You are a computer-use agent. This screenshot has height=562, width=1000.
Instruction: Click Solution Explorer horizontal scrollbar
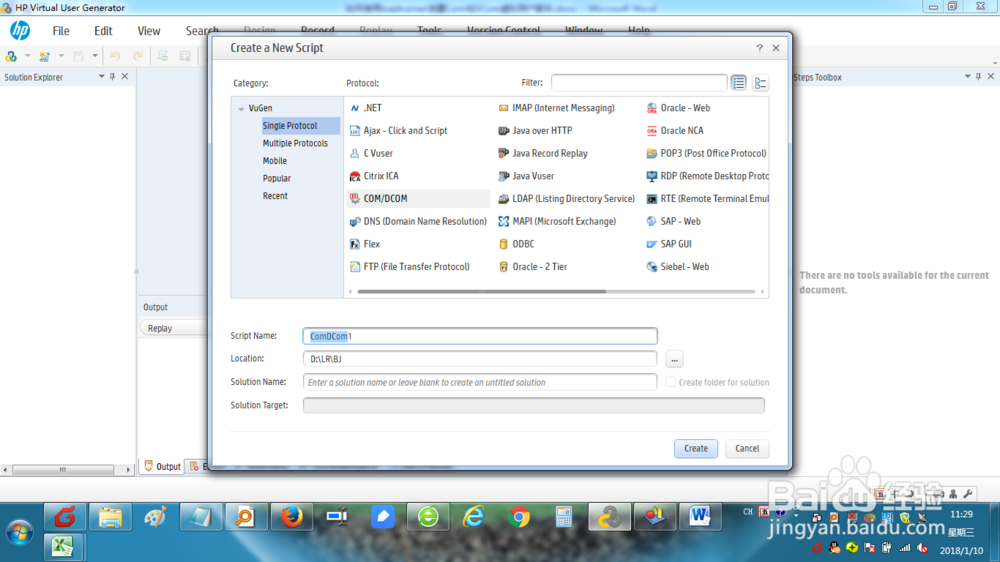click(62, 470)
